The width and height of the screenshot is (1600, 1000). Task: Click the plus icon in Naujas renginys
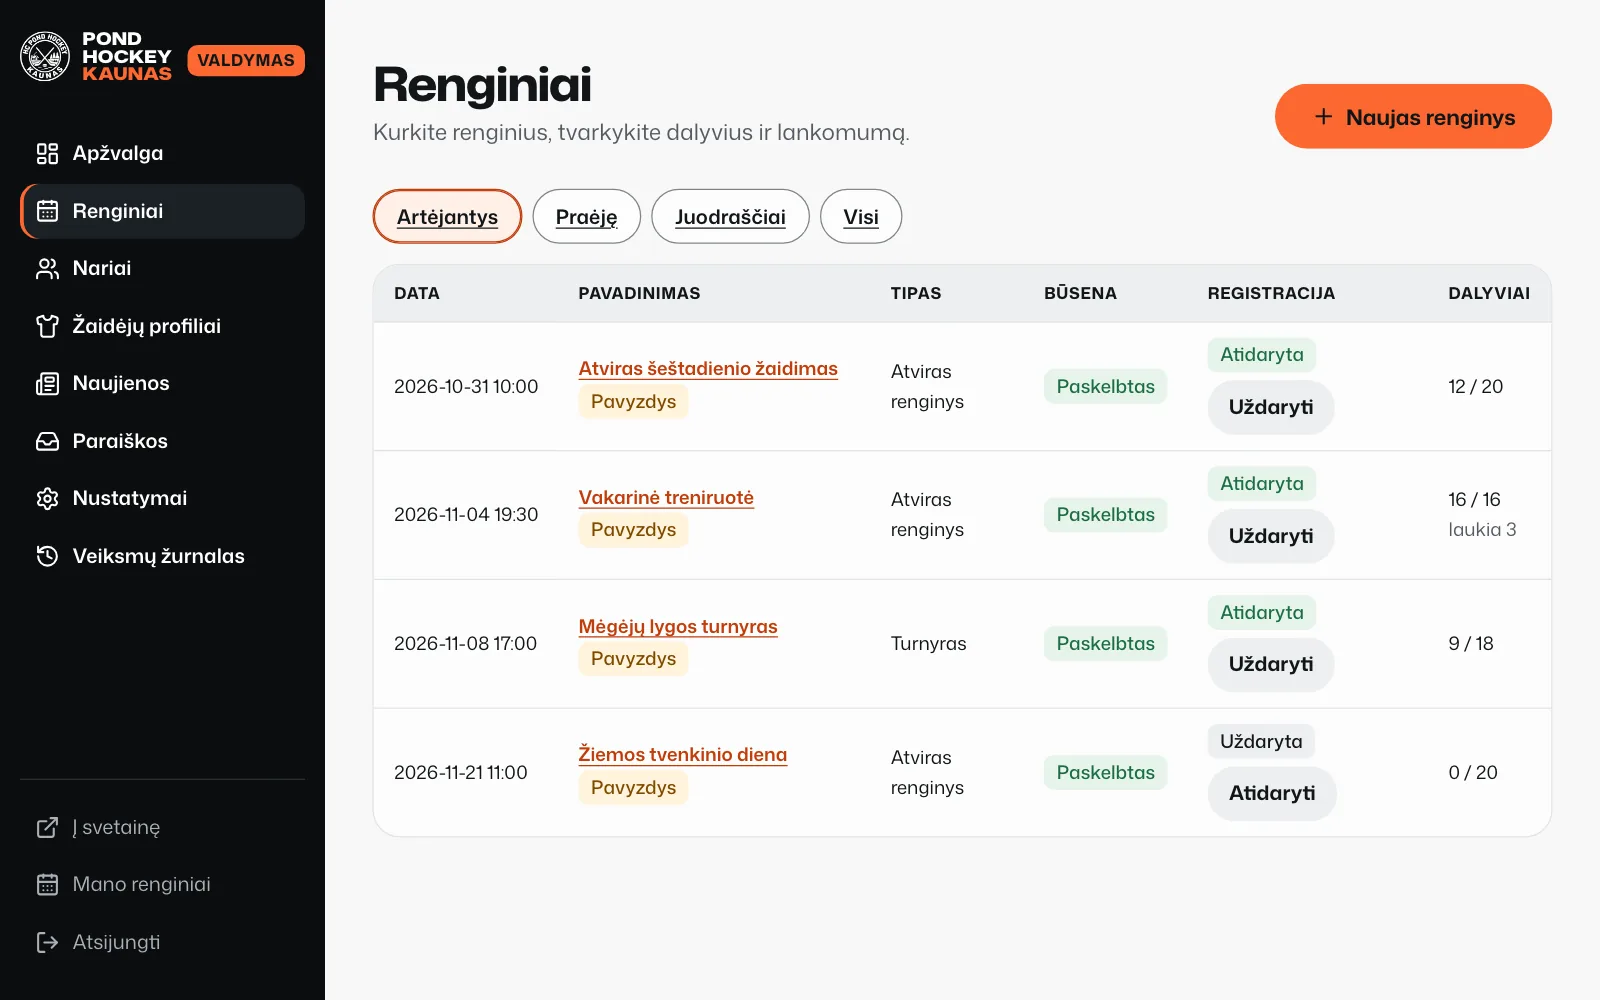[x=1323, y=117]
